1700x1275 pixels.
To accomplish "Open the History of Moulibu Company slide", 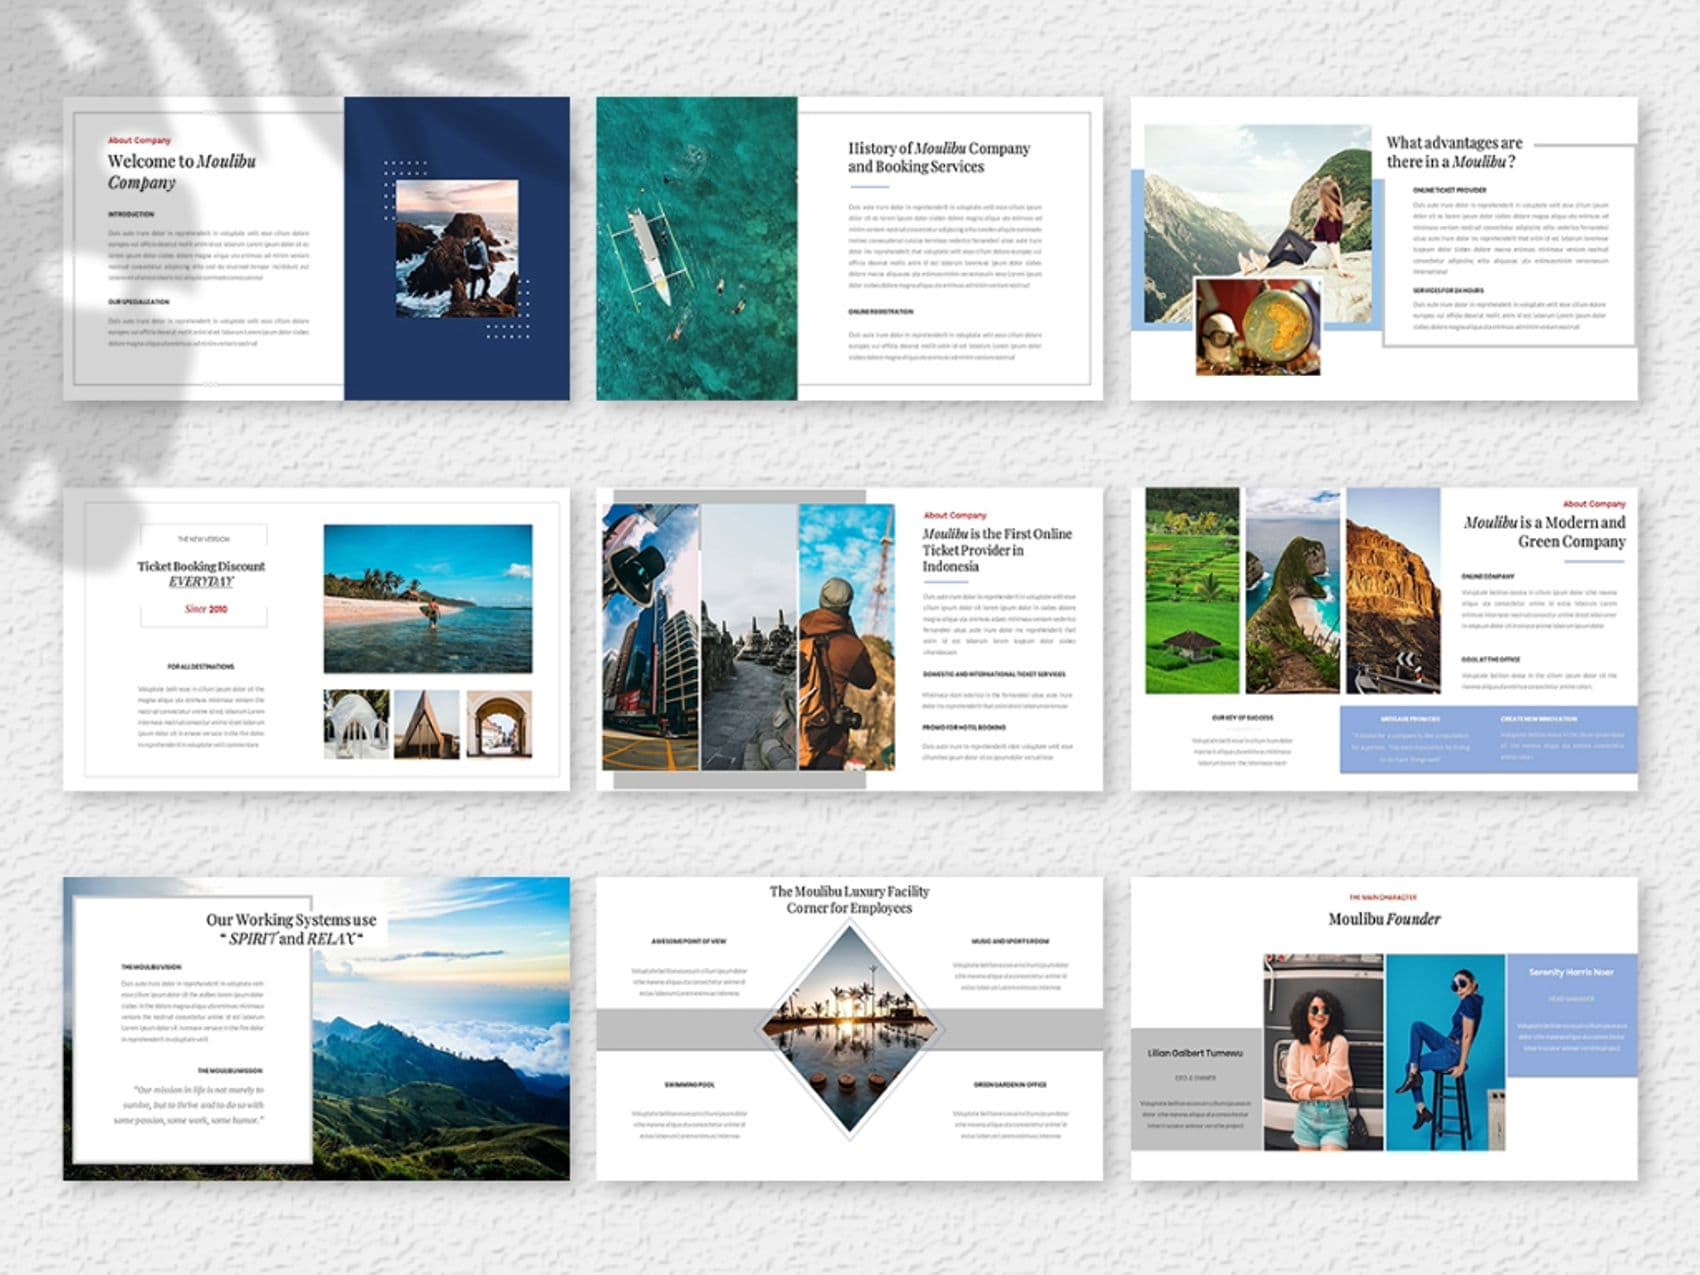I will pyautogui.click(x=849, y=248).
